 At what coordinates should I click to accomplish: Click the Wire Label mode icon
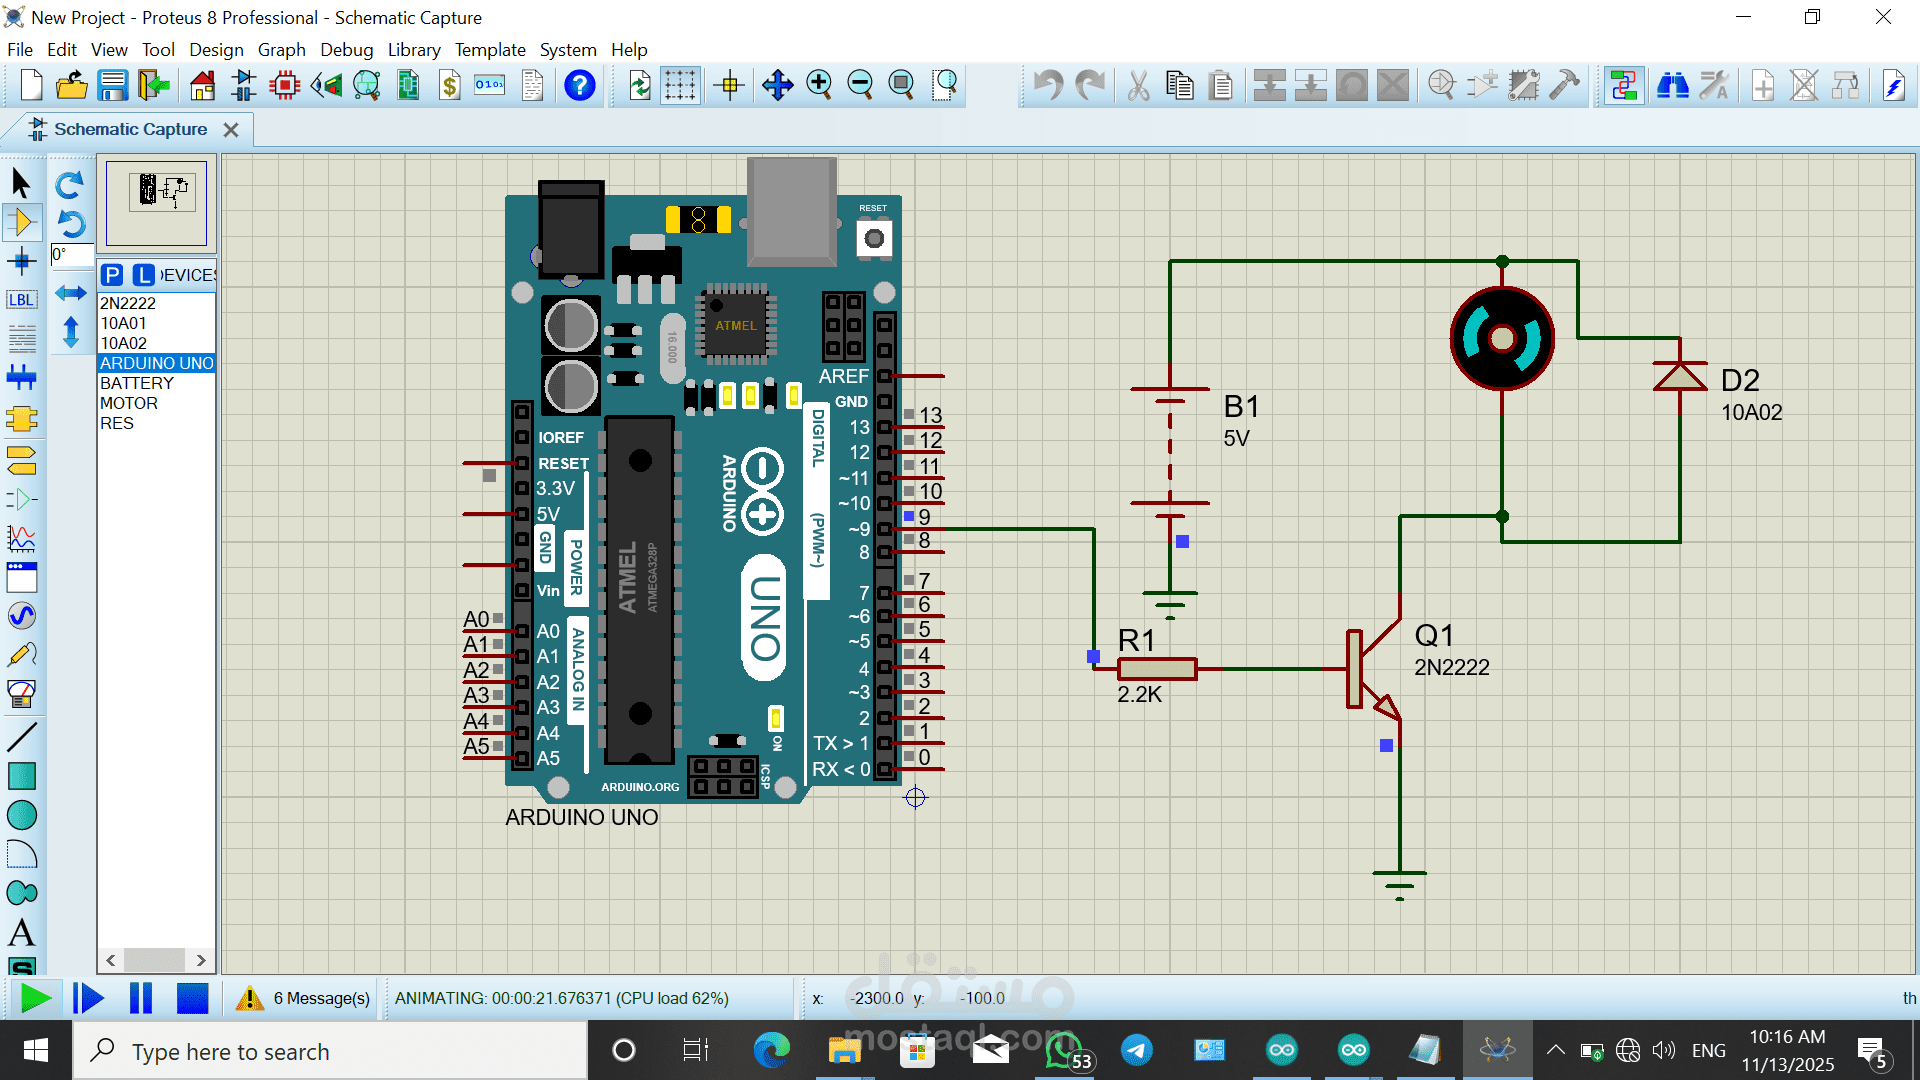point(22,300)
